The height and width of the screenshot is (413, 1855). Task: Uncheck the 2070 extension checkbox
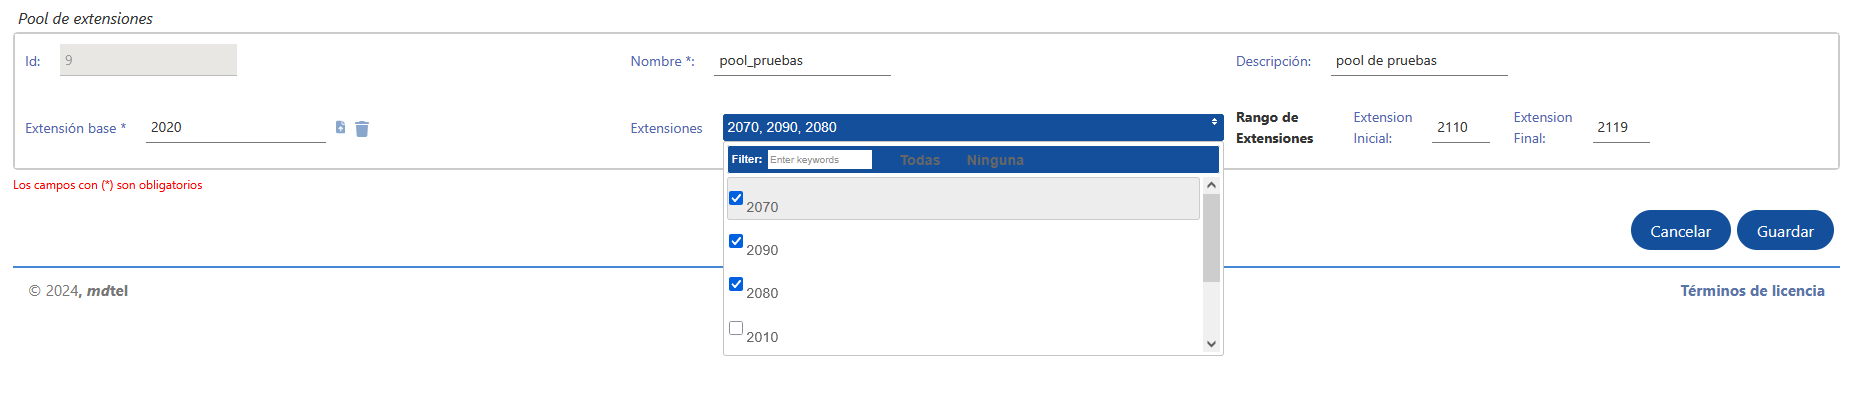736,198
